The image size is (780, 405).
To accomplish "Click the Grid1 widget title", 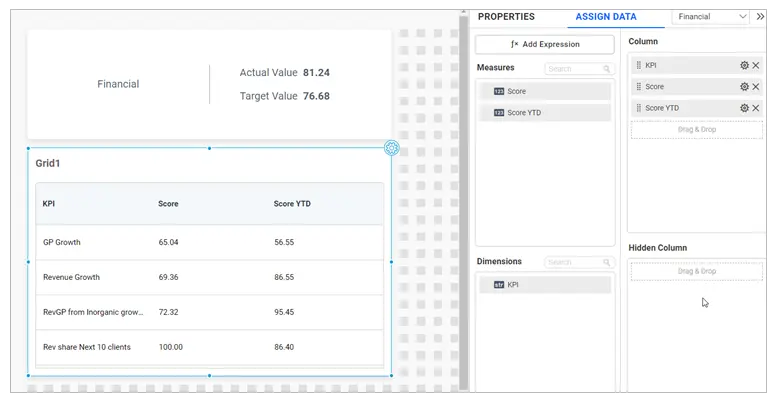I will (48, 163).
